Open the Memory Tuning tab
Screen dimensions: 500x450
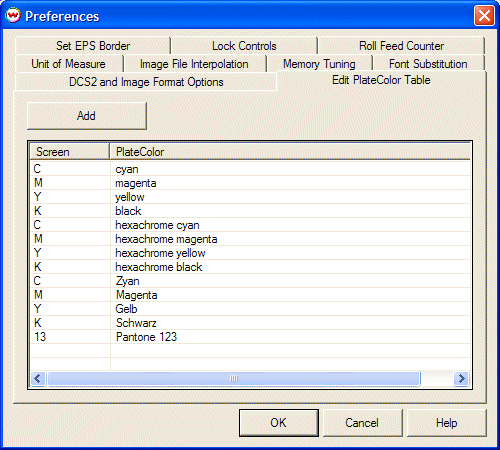pos(319,64)
